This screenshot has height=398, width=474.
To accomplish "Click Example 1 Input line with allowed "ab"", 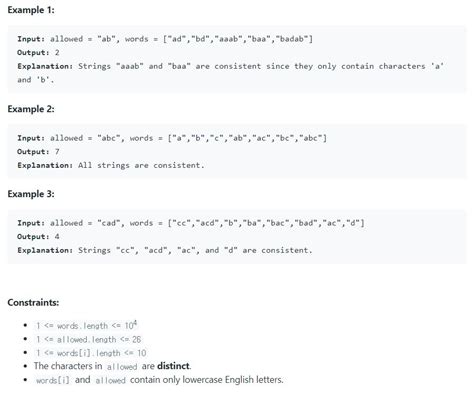I will pos(165,39).
